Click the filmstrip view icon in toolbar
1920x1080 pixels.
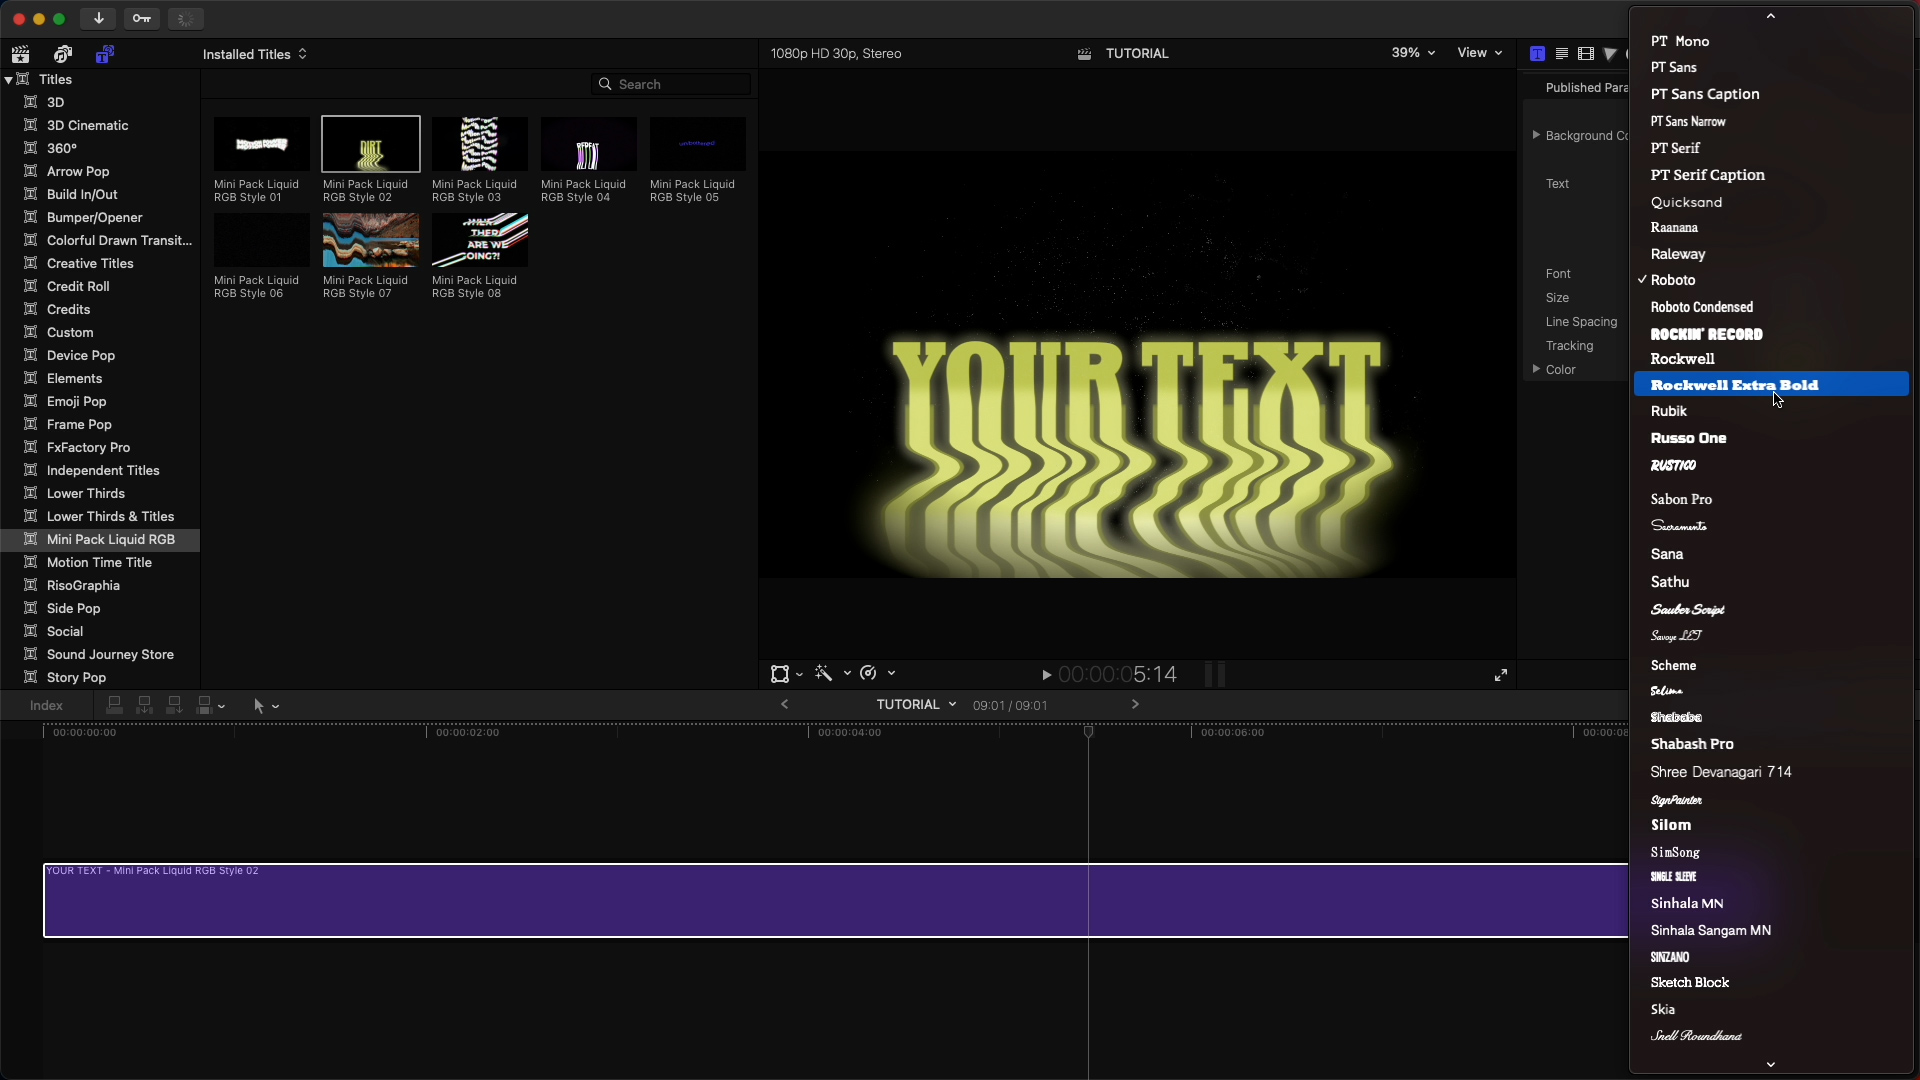click(1585, 54)
